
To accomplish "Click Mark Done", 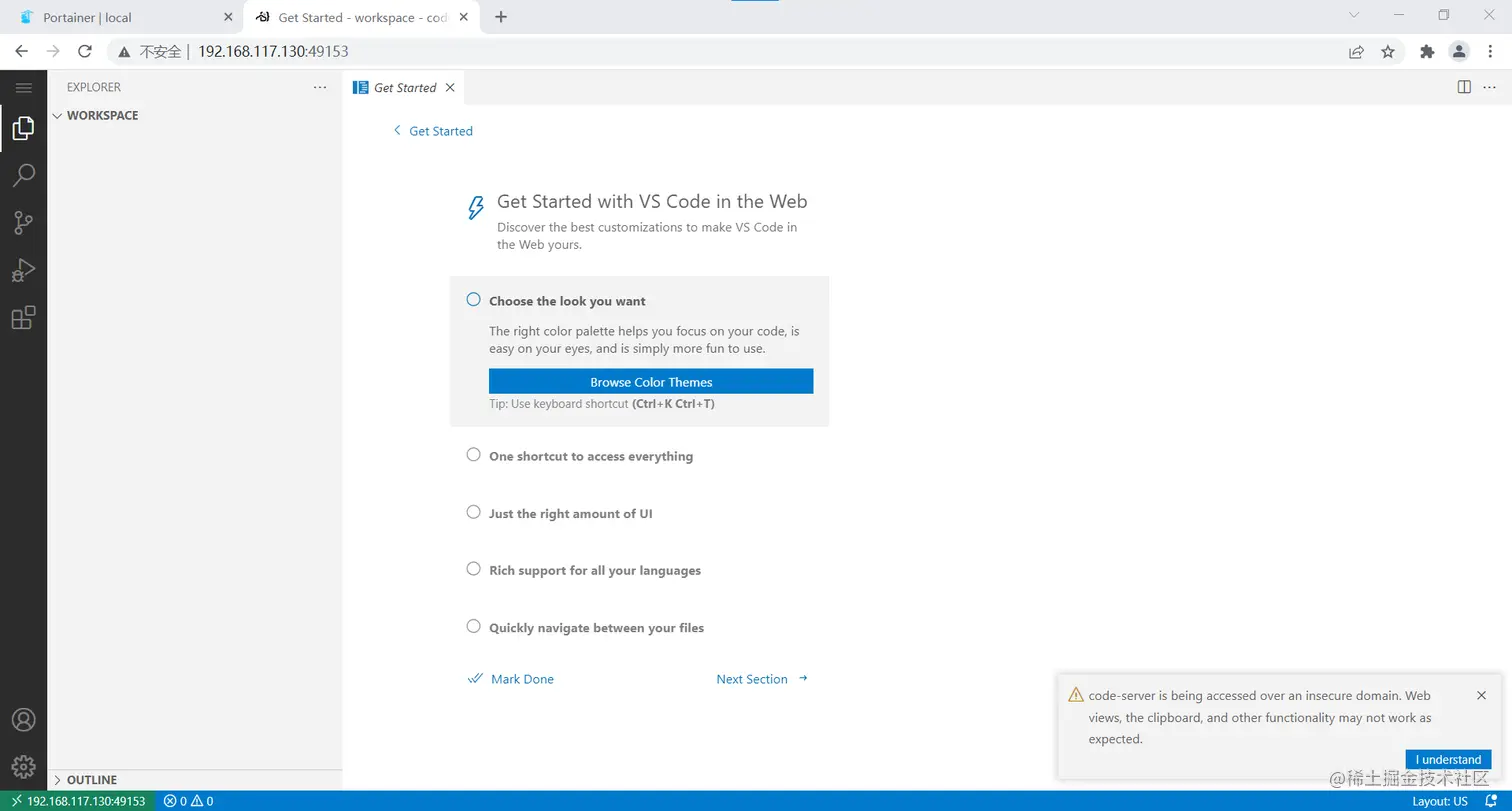I will point(511,679).
